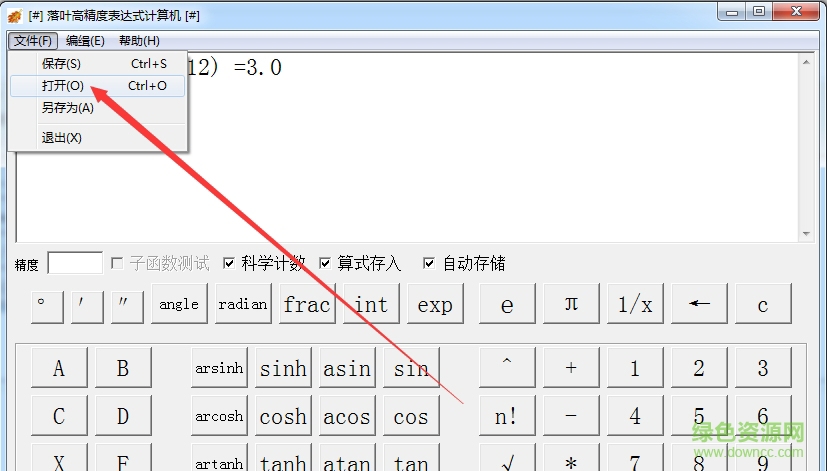The height and width of the screenshot is (471, 827).
Task: Insert the arcosh function
Action: coord(219,416)
